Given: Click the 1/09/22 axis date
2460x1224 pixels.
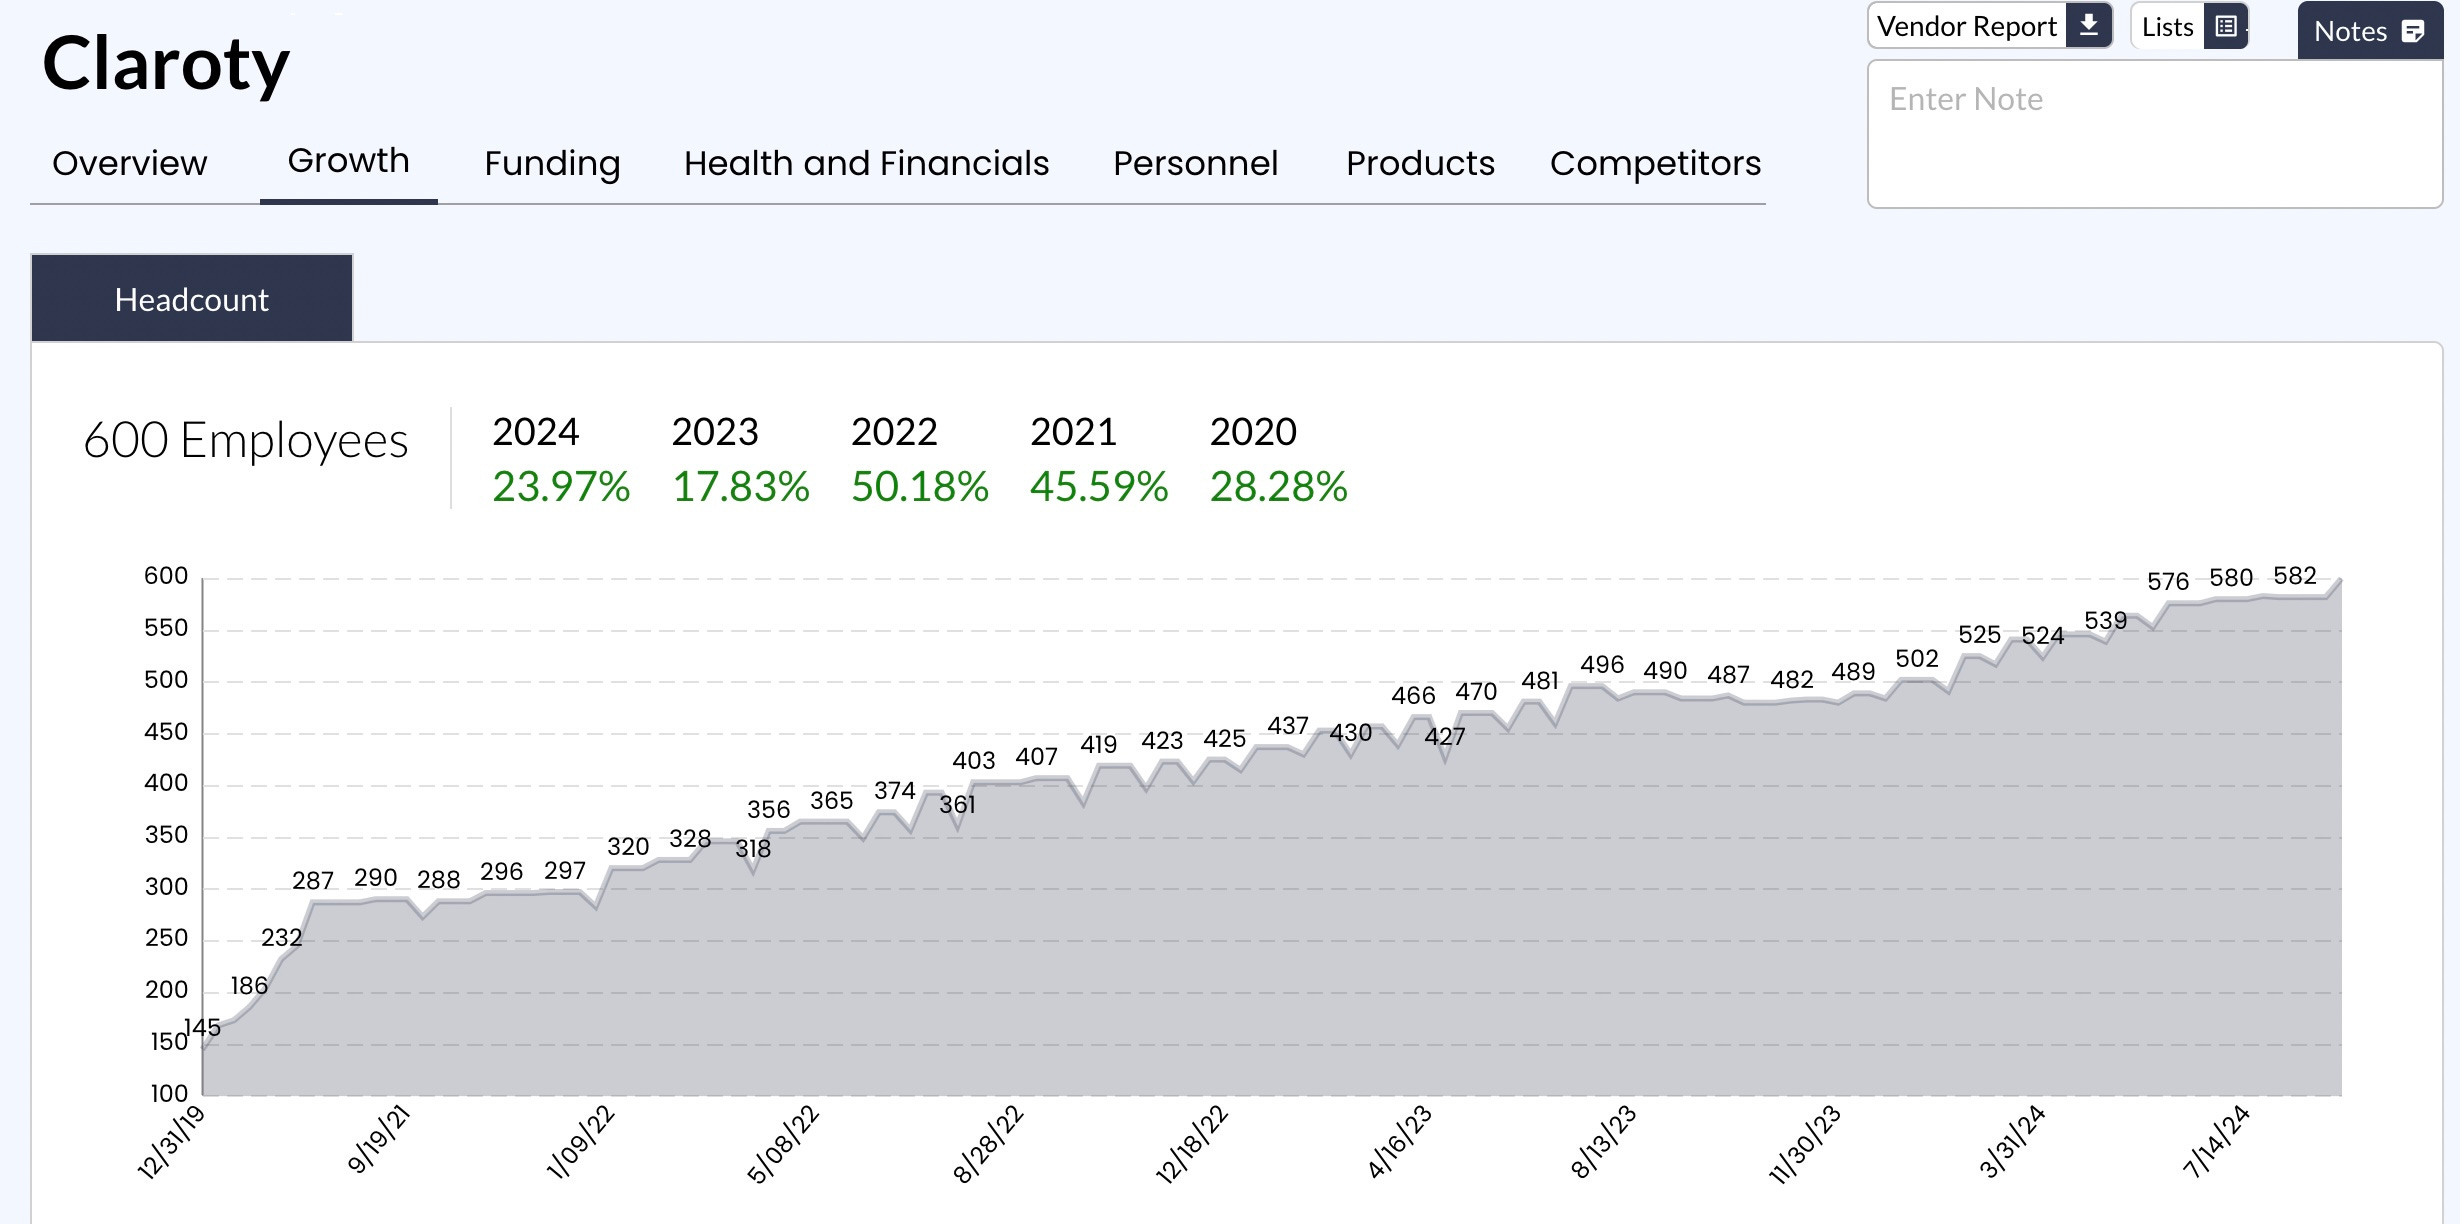Looking at the screenshot, I should [x=580, y=1142].
